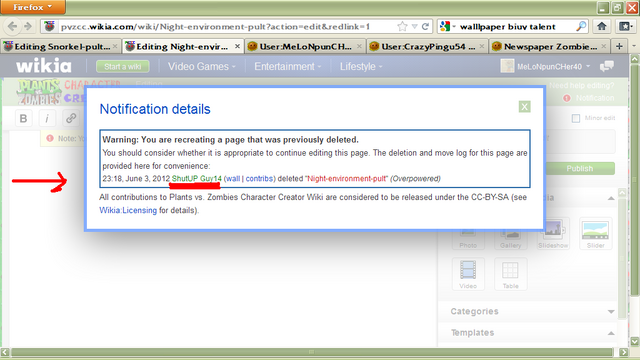640x360 pixels.
Task: Open URL history dropdown arrow in address bar
Action: tap(414, 27)
